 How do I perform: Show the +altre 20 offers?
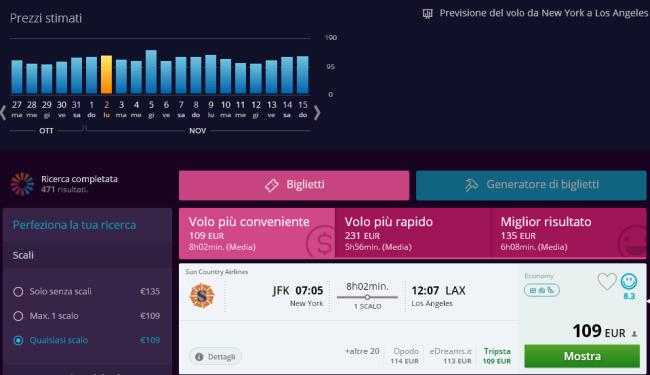point(362,351)
